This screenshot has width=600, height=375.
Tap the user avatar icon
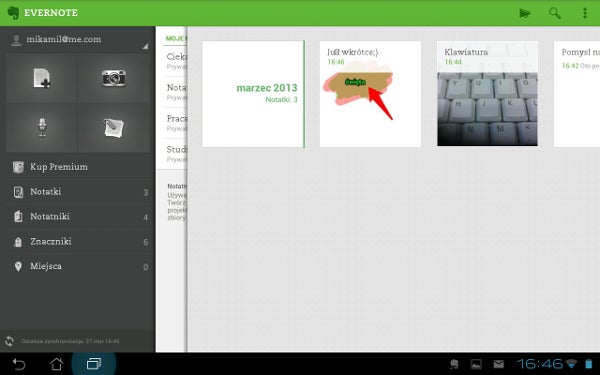coord(16,40)
